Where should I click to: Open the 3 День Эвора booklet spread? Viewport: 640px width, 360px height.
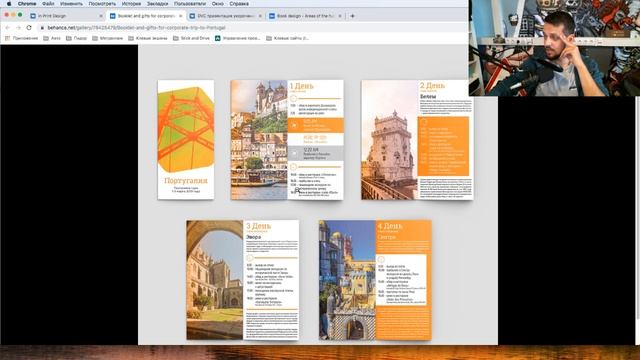pyautogui.click(x=243, y=280)
